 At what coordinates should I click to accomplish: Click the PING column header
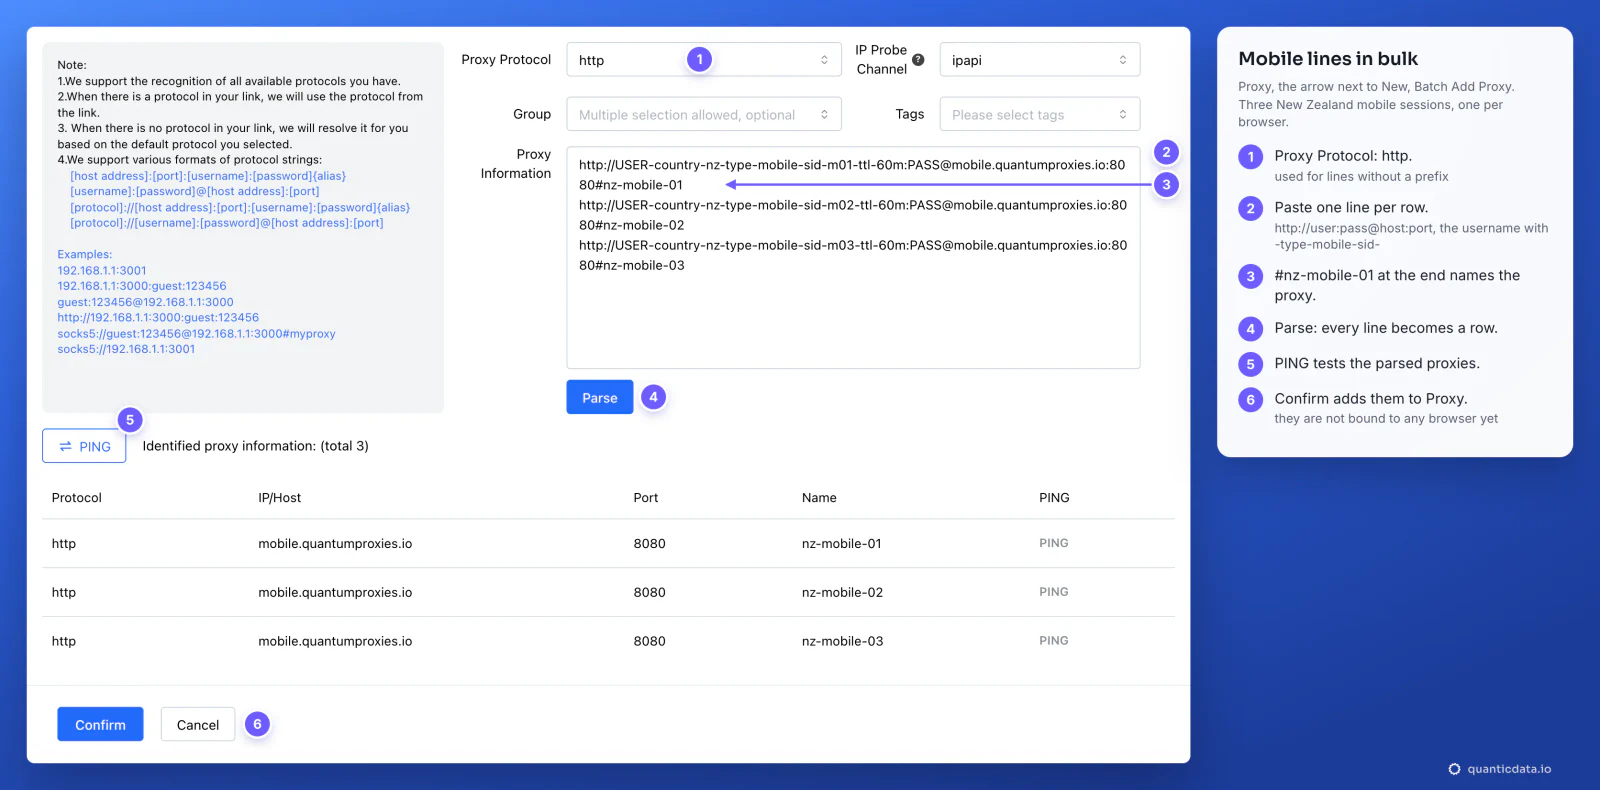1054,498
